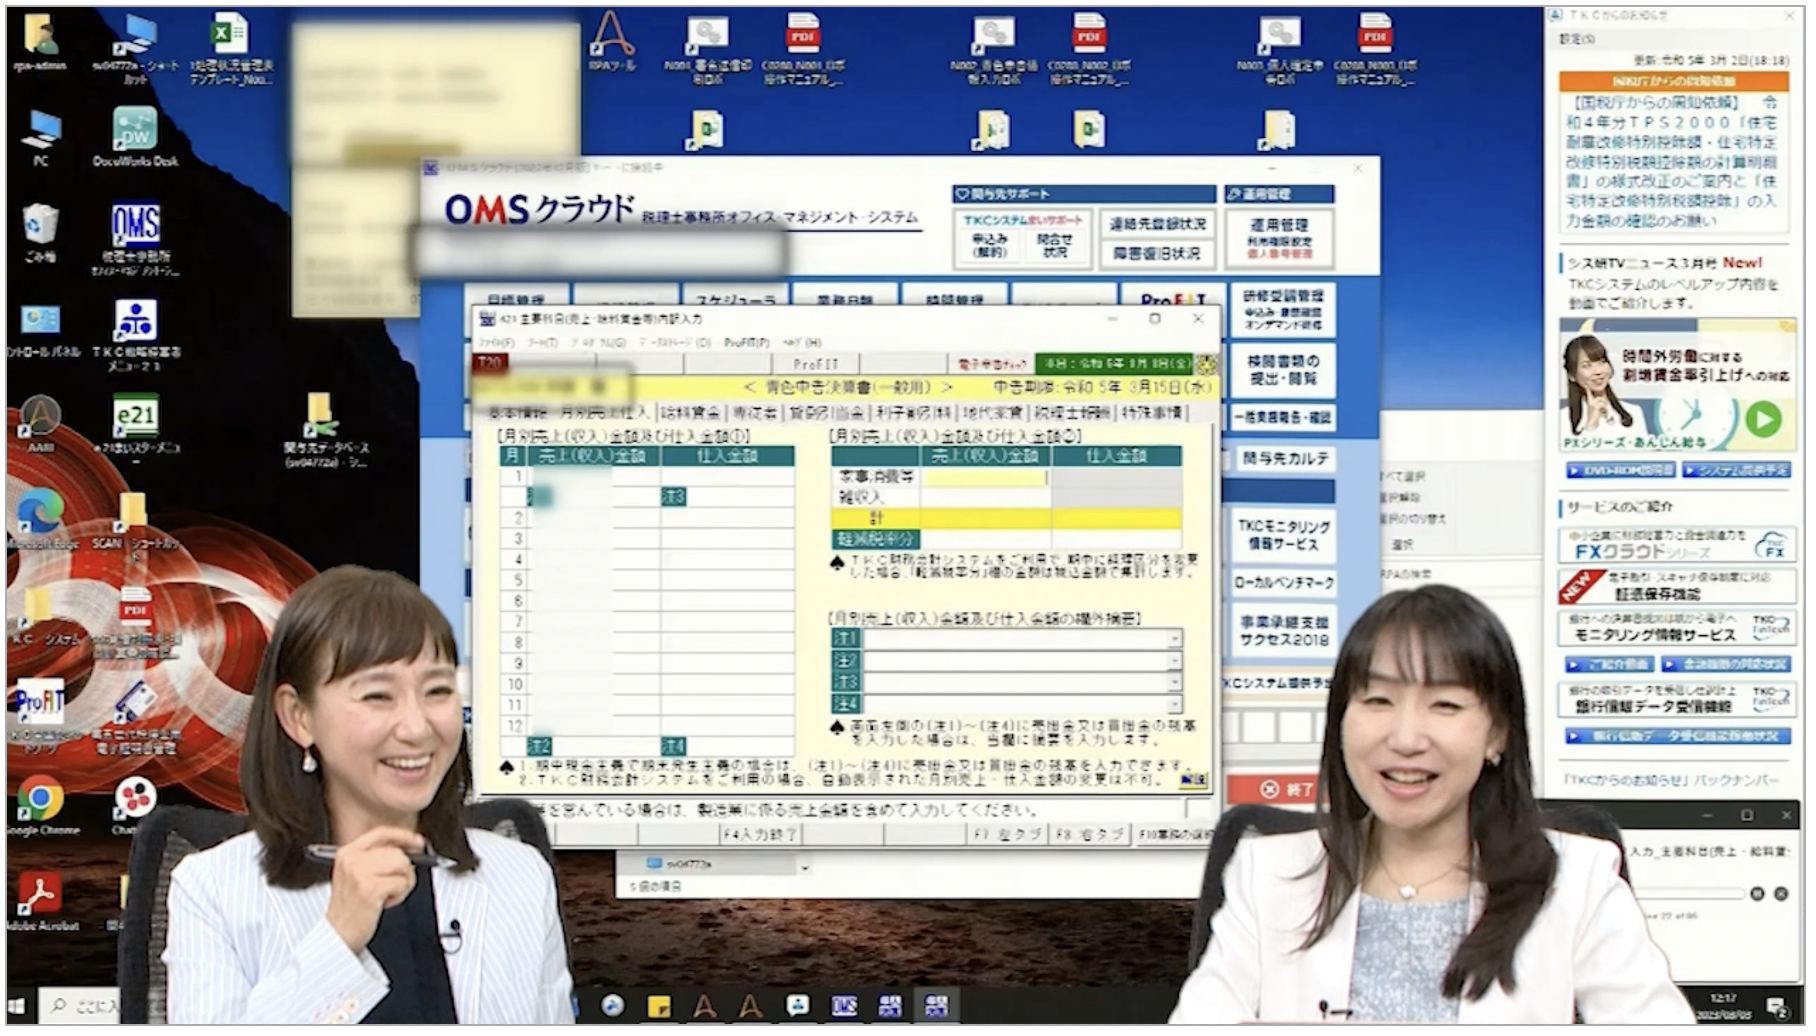Open the Microsoft Edge desktop icon
The width and height of the screenshot is (1816, 1036).
40,512
